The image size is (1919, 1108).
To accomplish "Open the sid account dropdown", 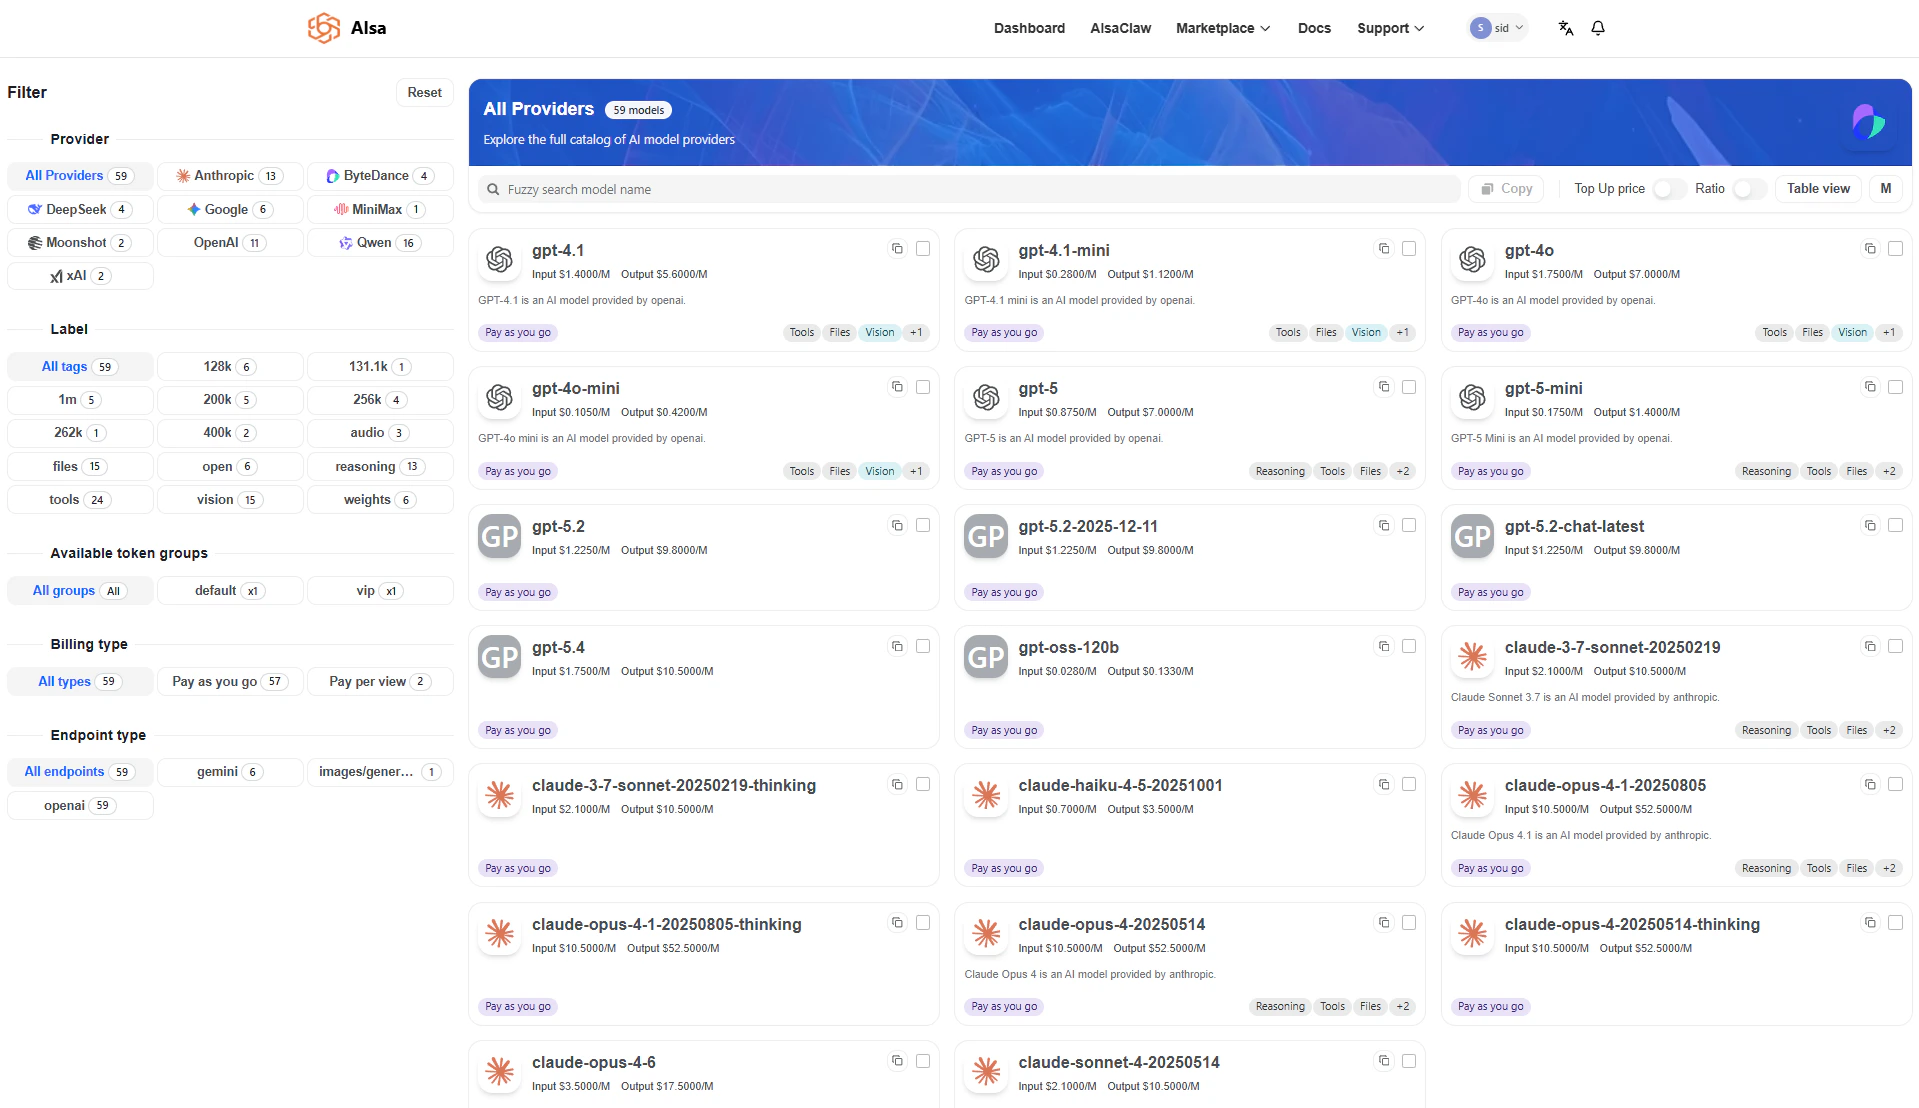I will [1497, 28].
